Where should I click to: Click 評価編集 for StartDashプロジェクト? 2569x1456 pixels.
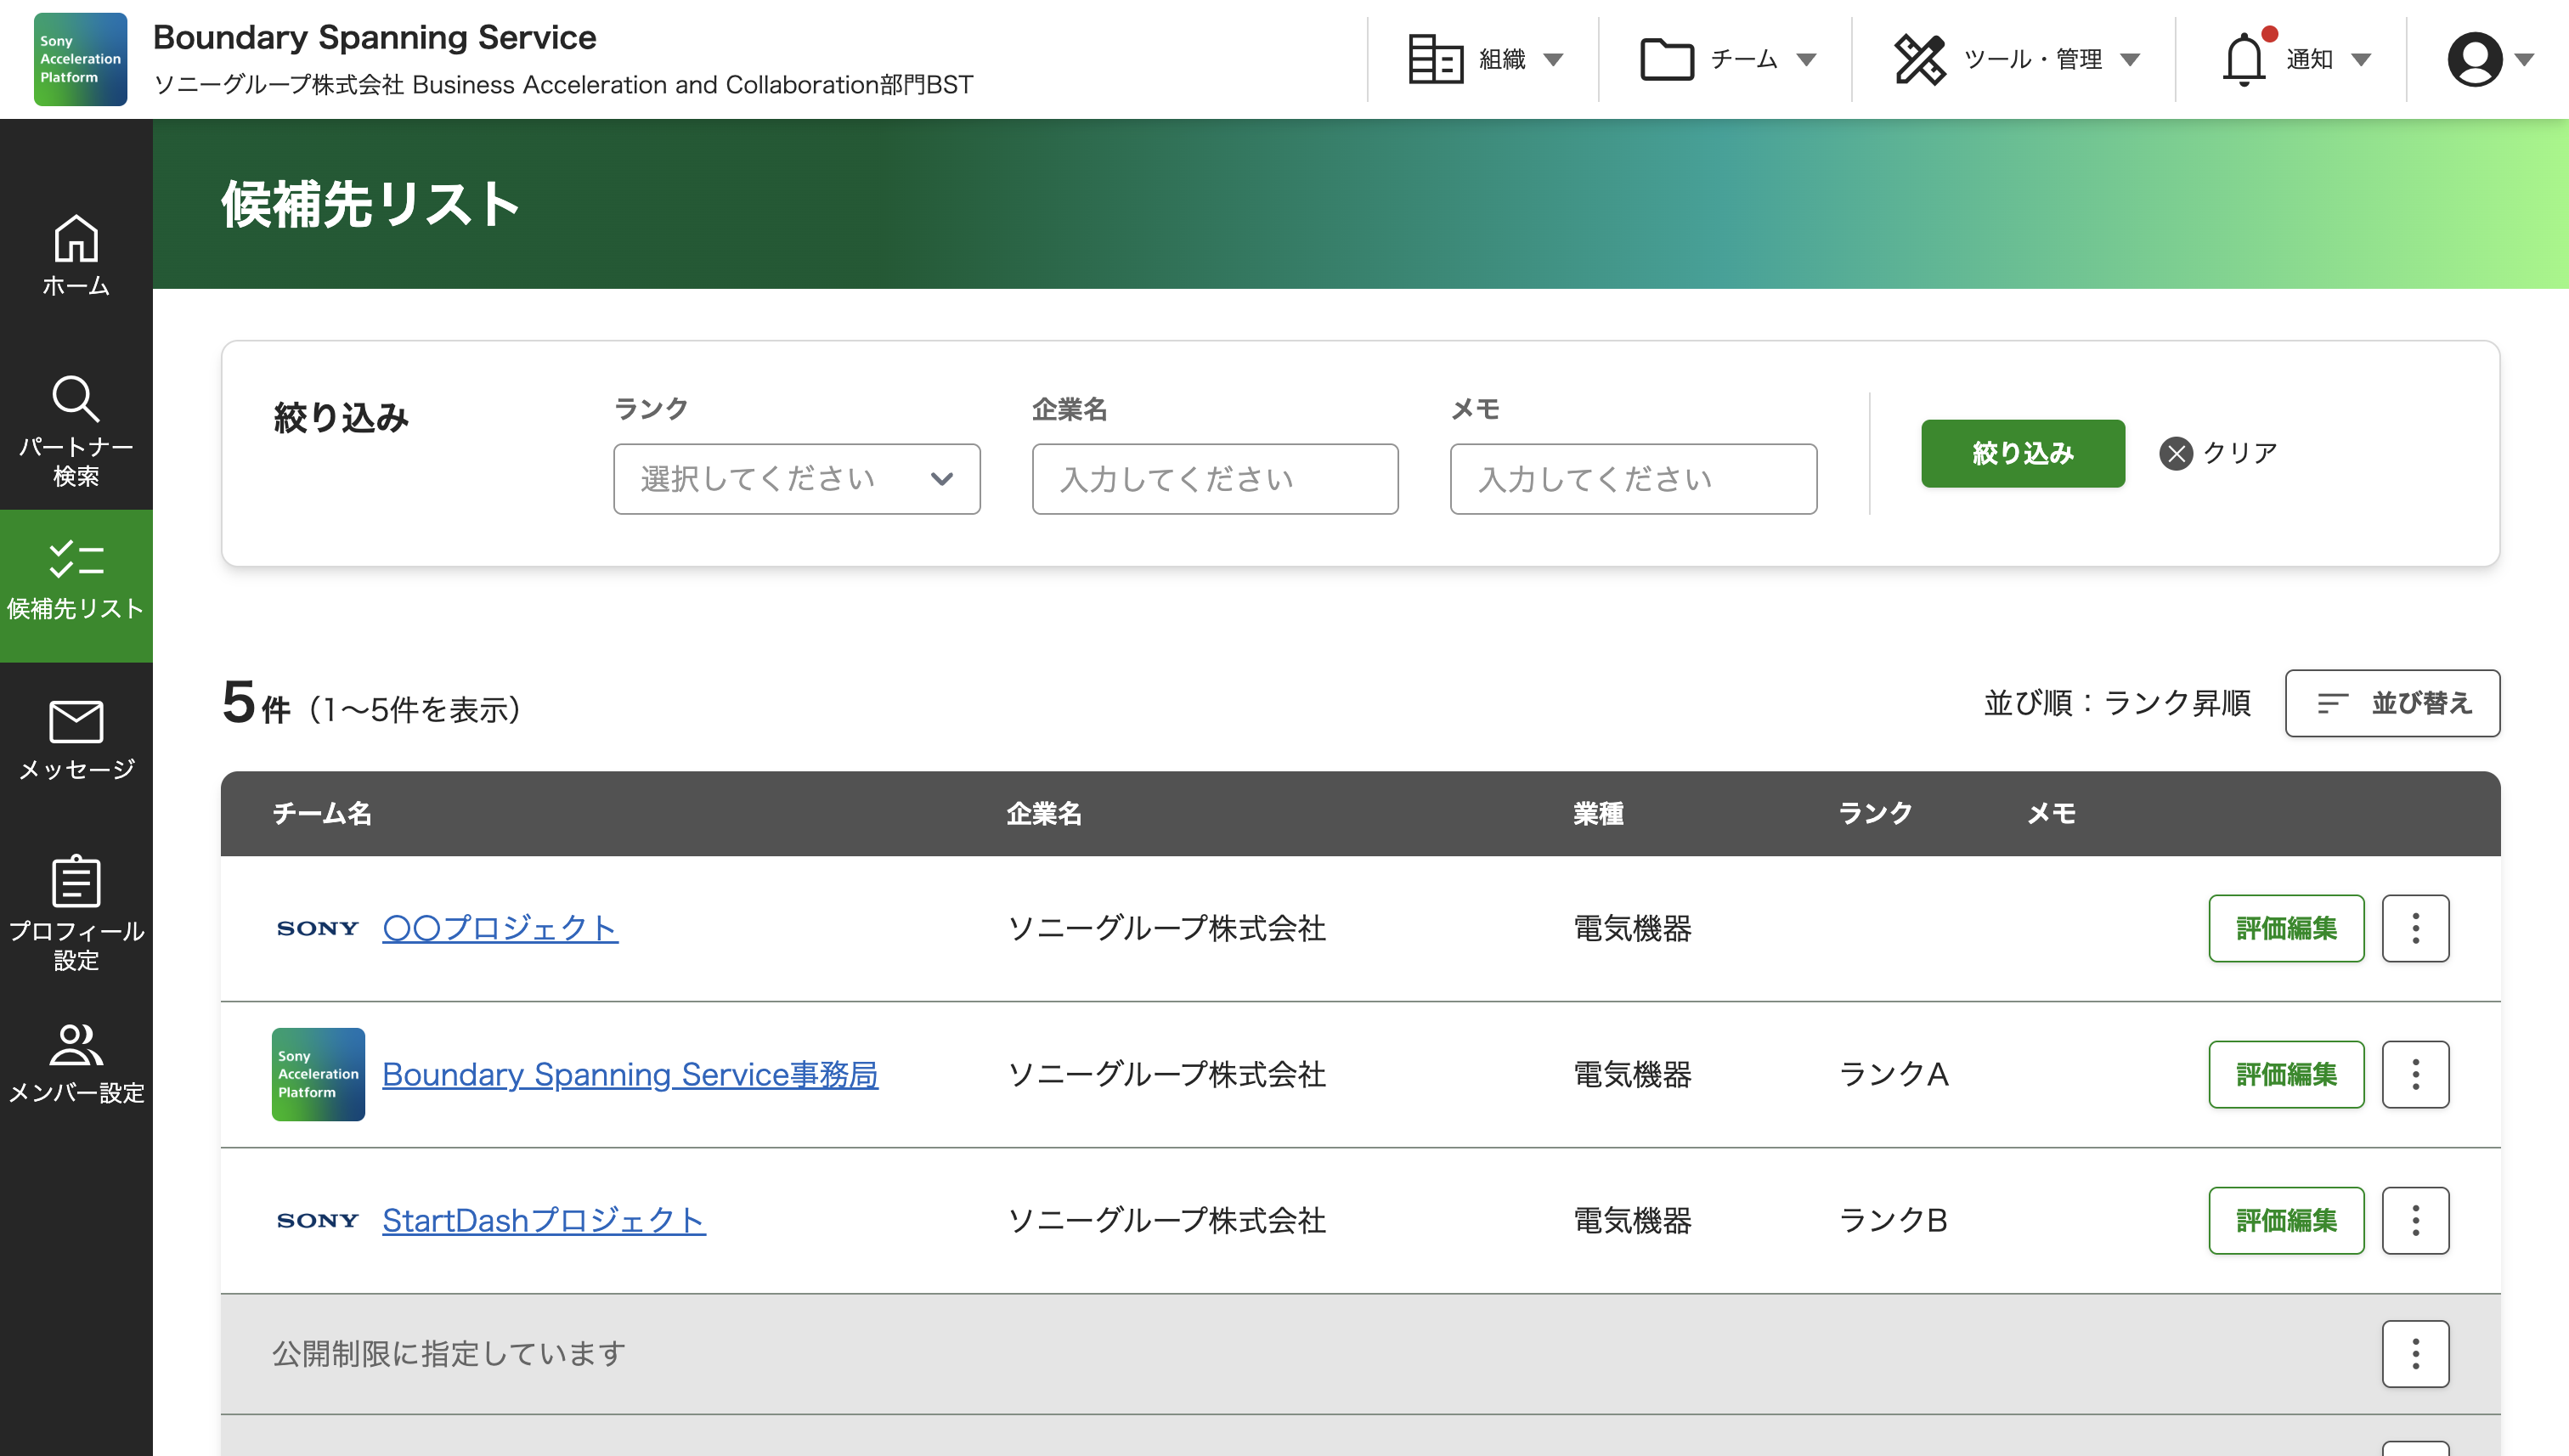point(2286,1220)
